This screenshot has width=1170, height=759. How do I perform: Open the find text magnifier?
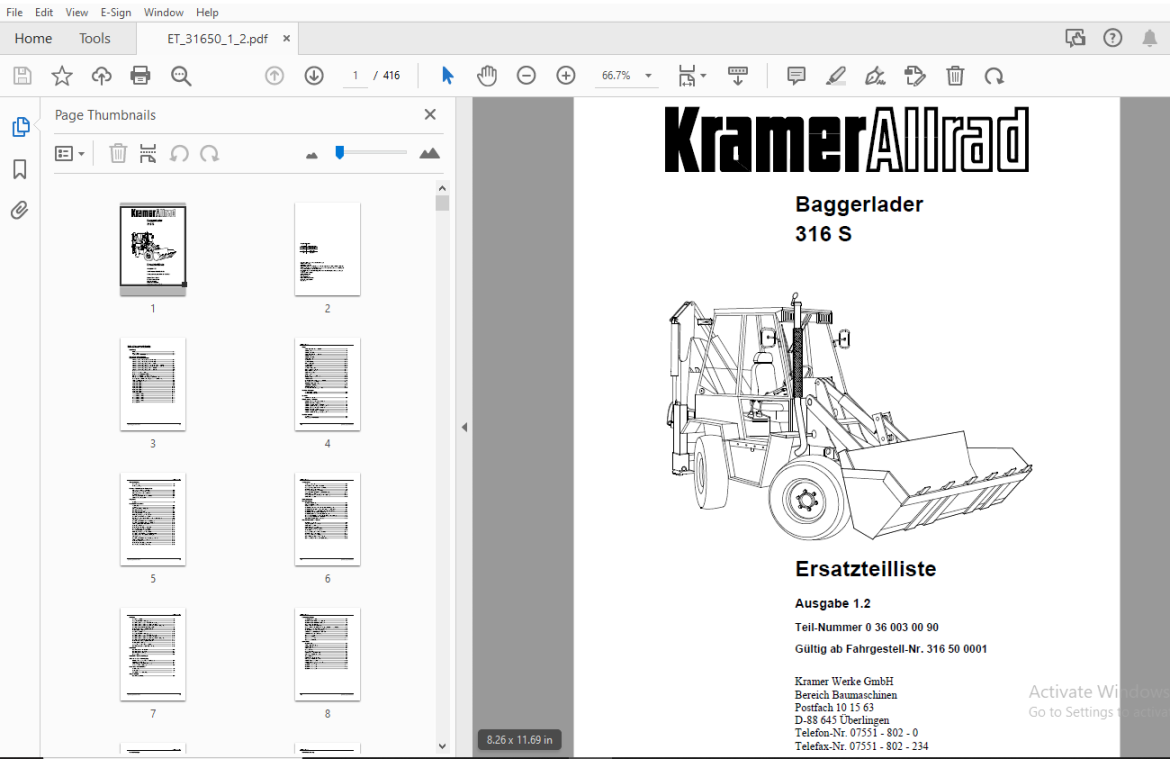(181, 75)
